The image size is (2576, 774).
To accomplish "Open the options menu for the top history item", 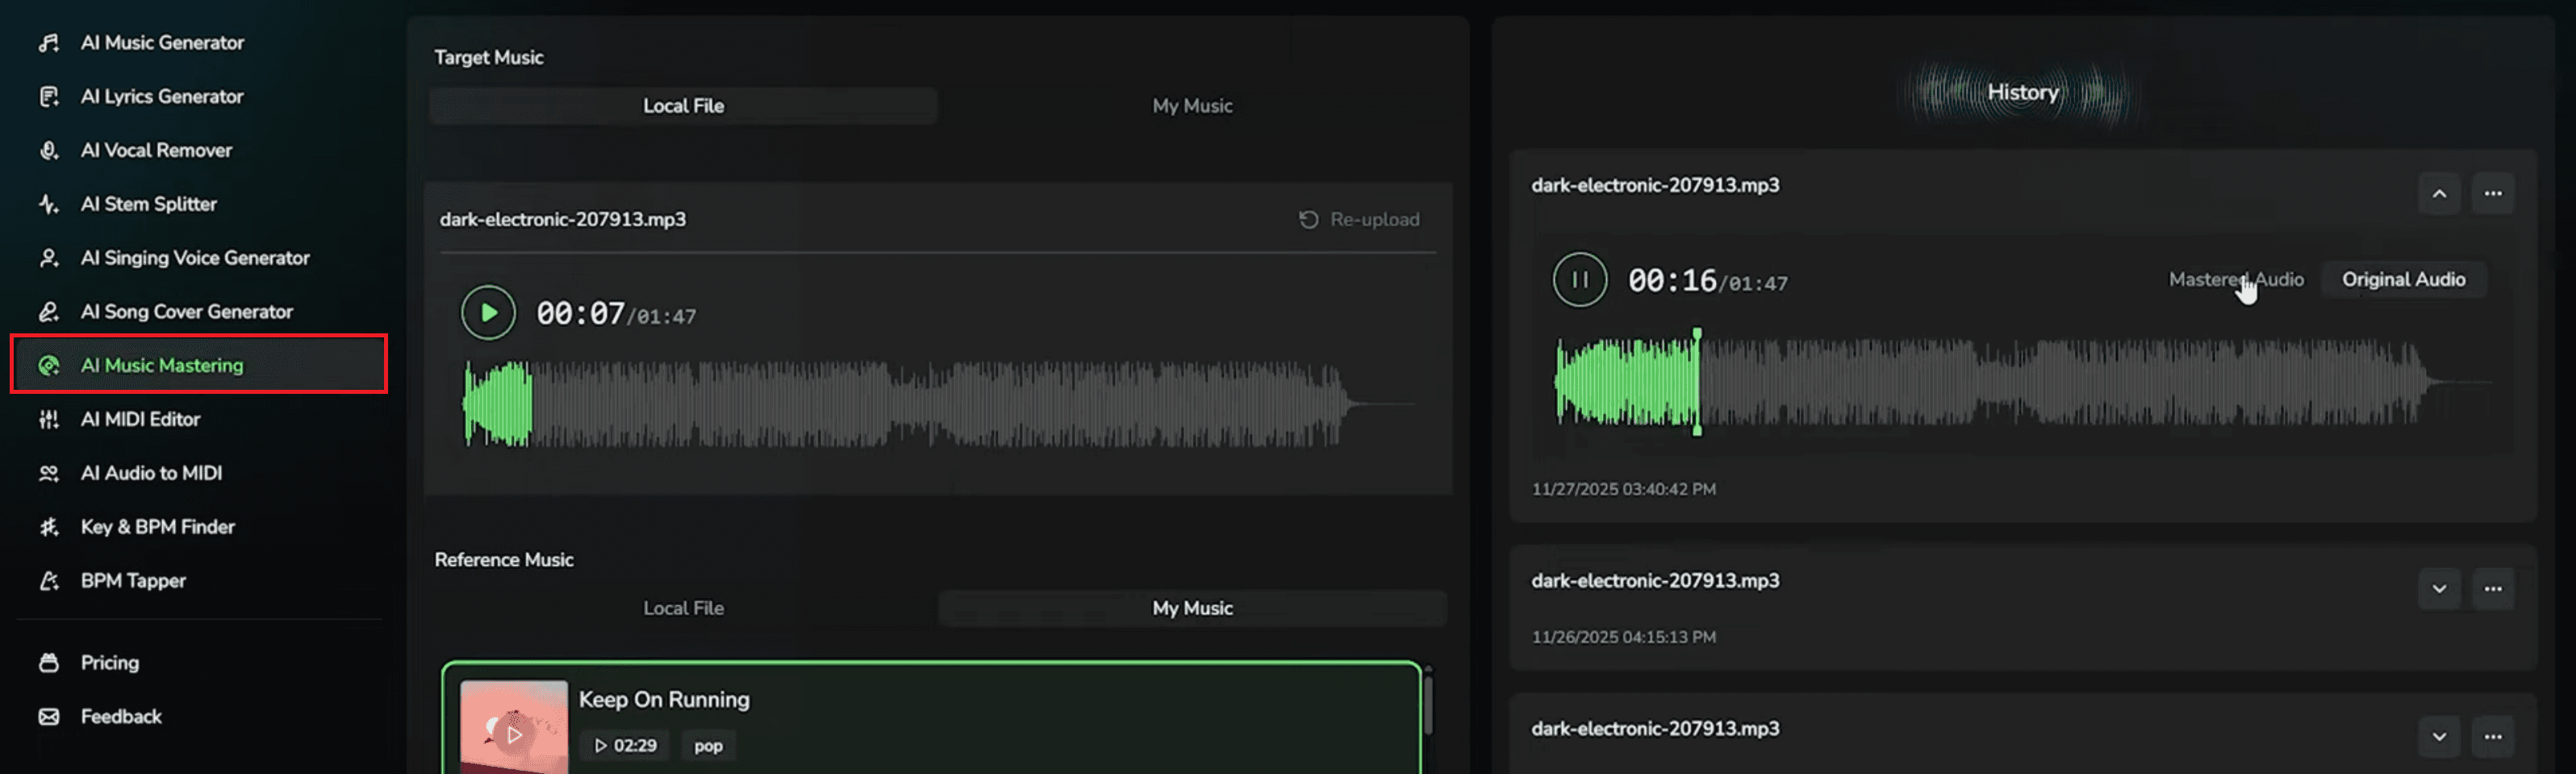I will click(x=2493, y=193).
